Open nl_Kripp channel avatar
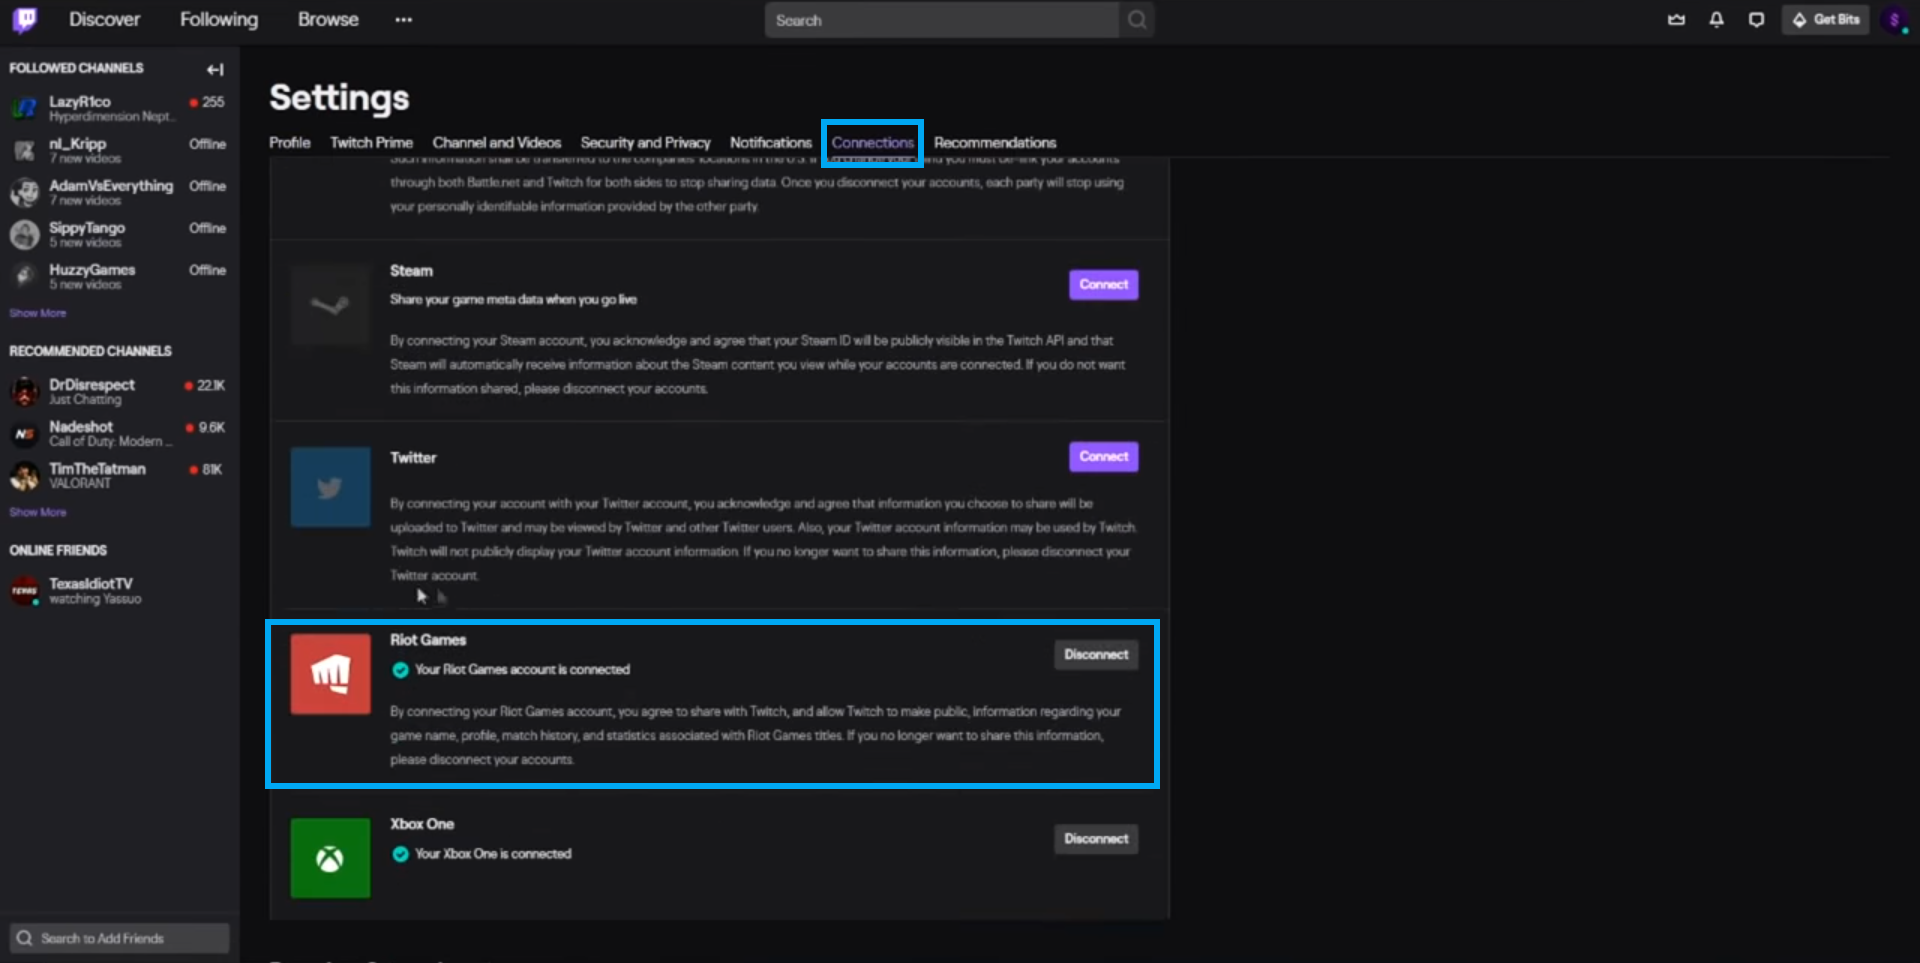 pyautogui.click(x=24, y=150)
